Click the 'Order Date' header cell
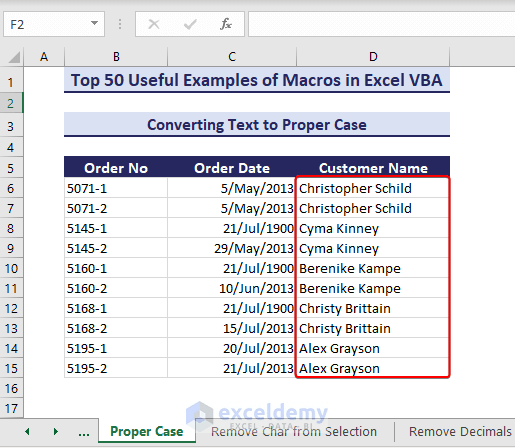 coord(232,168)
